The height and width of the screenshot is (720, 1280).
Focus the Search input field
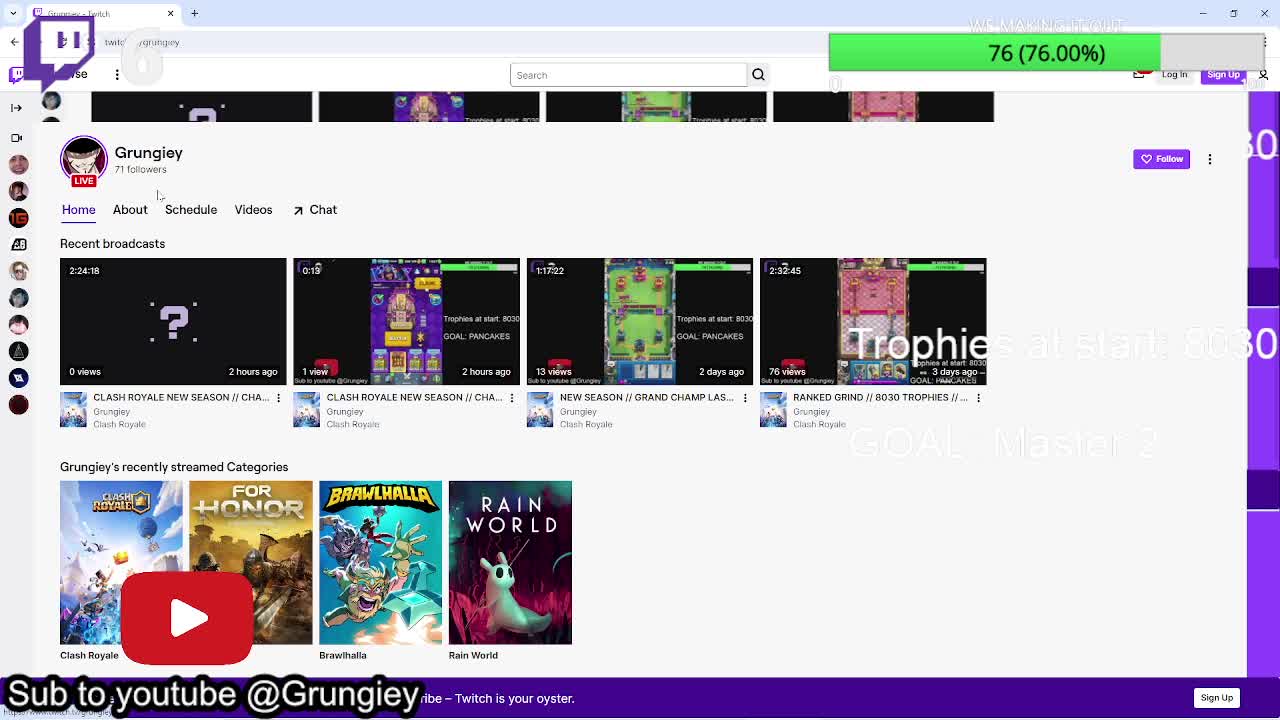point(628,75)
